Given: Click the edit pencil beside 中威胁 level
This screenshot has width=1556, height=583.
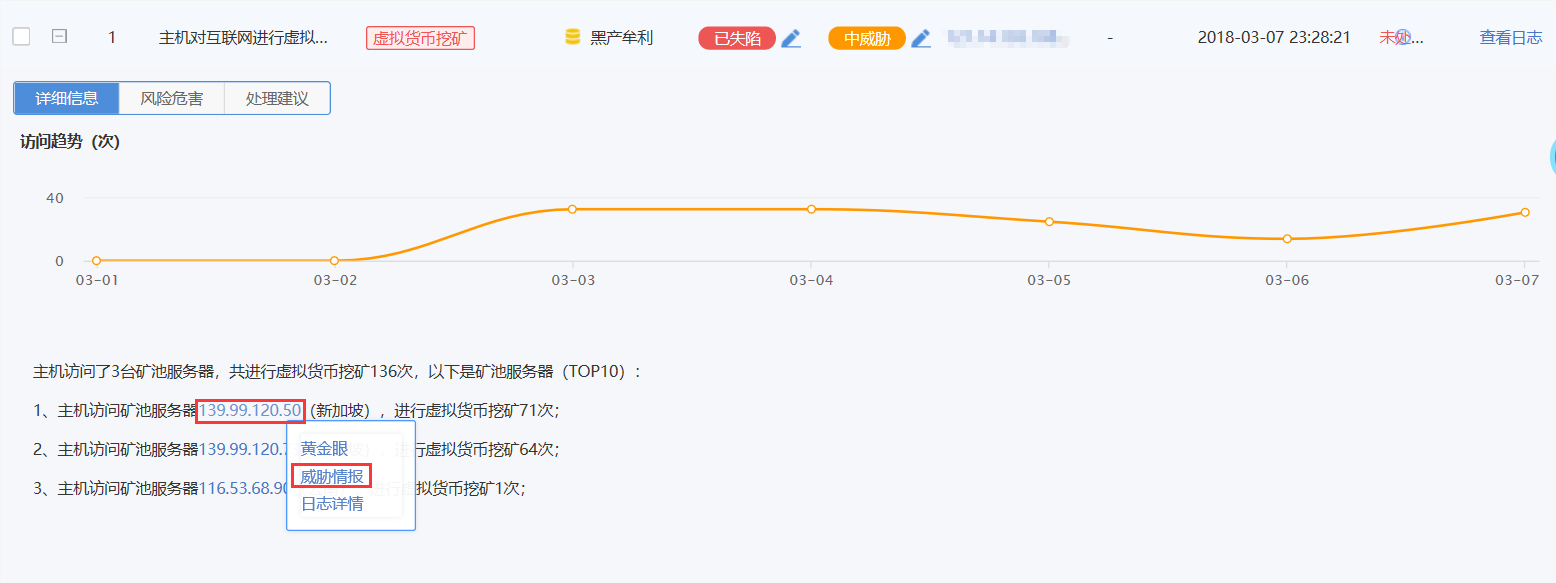Looking at the screenshot, I should [921, 38].
